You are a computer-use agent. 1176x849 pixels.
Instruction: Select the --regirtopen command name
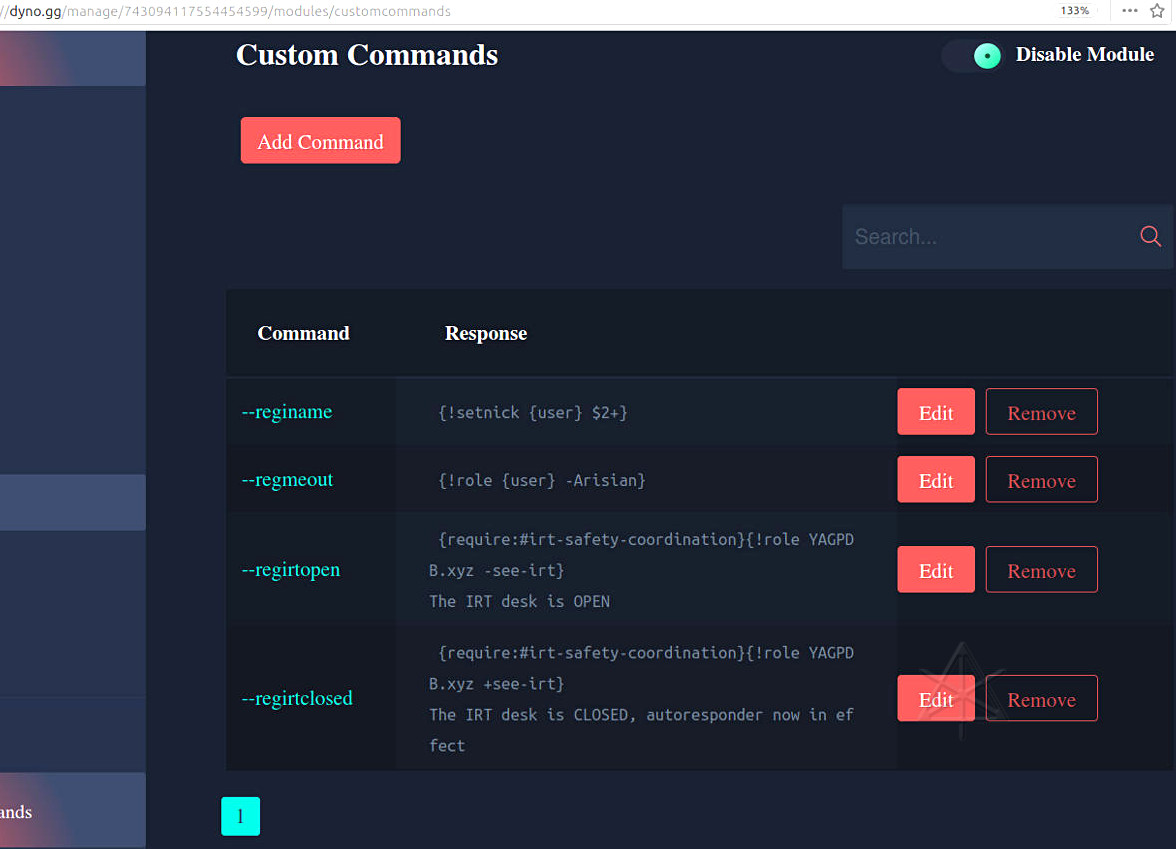(x=291, y=570)
